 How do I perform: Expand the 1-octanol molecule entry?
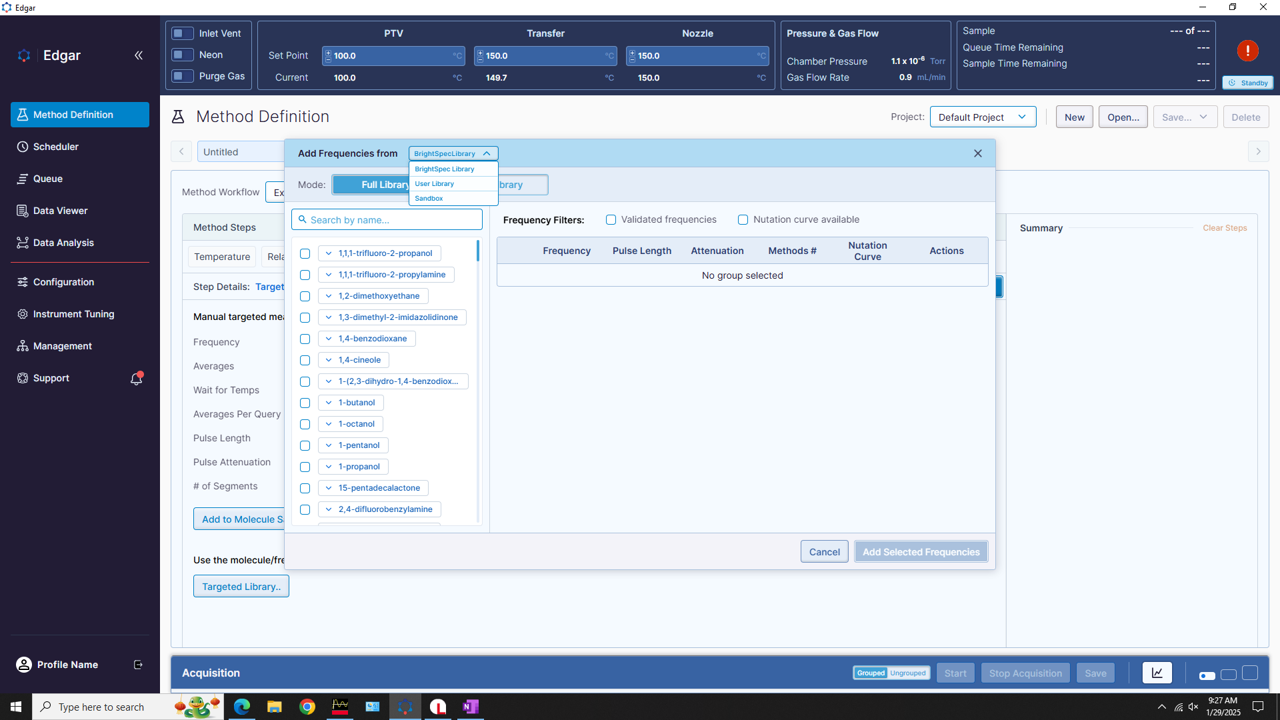(x=328, y=424)
